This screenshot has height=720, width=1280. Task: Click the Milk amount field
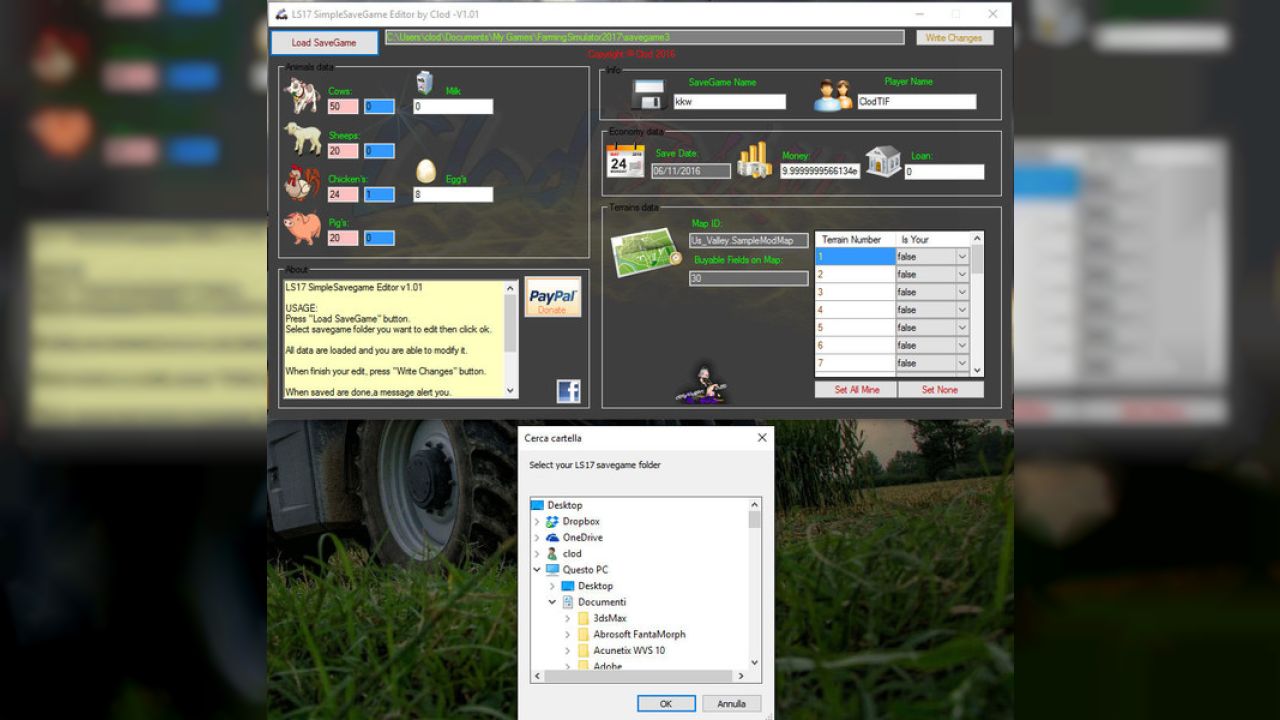tap(453, 106)
